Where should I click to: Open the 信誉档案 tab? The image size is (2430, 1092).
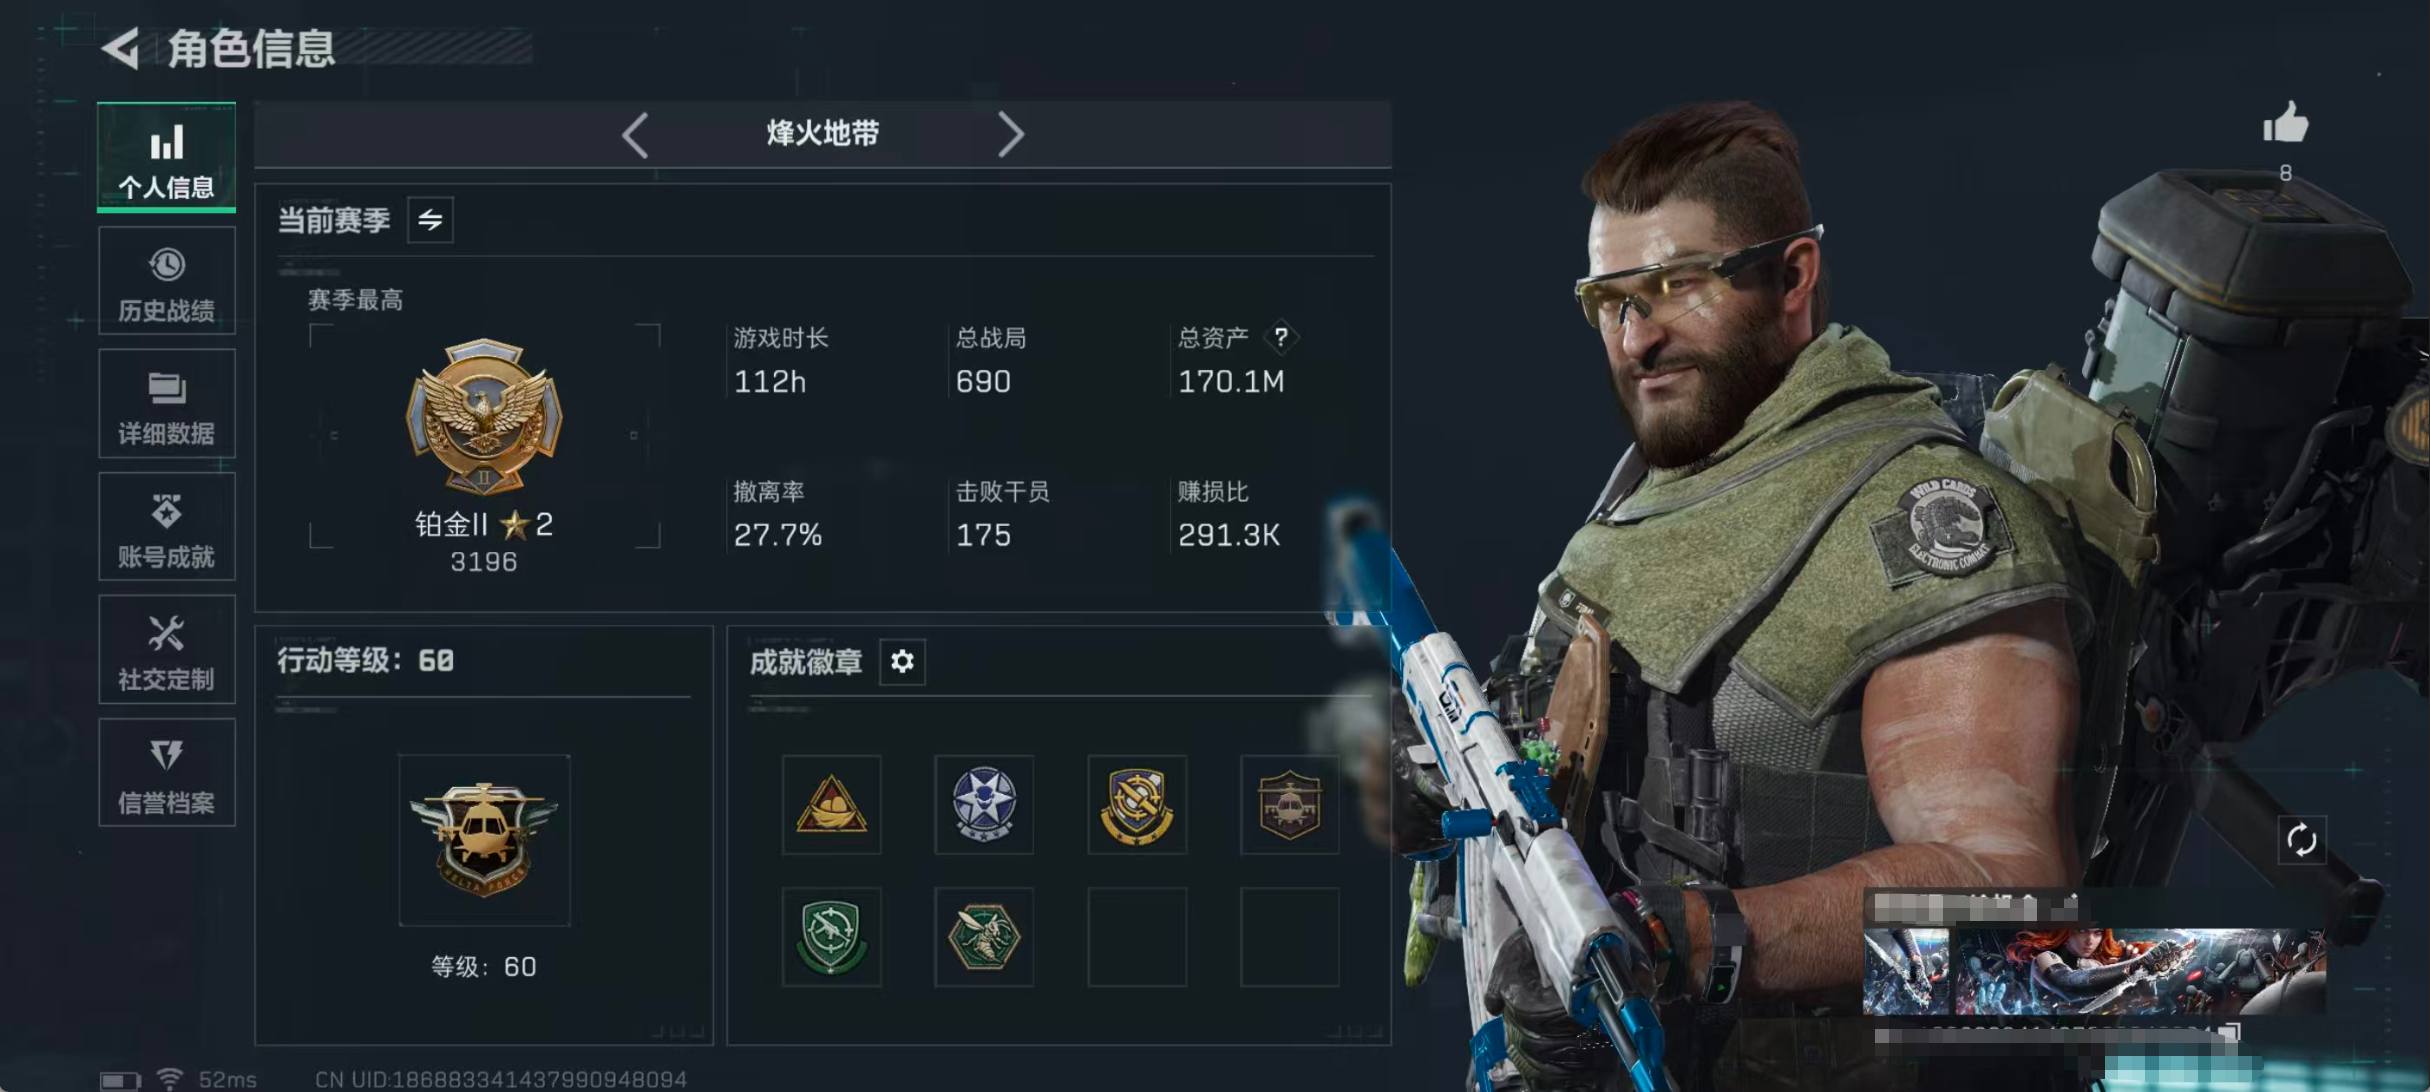[x=167, y=772]
